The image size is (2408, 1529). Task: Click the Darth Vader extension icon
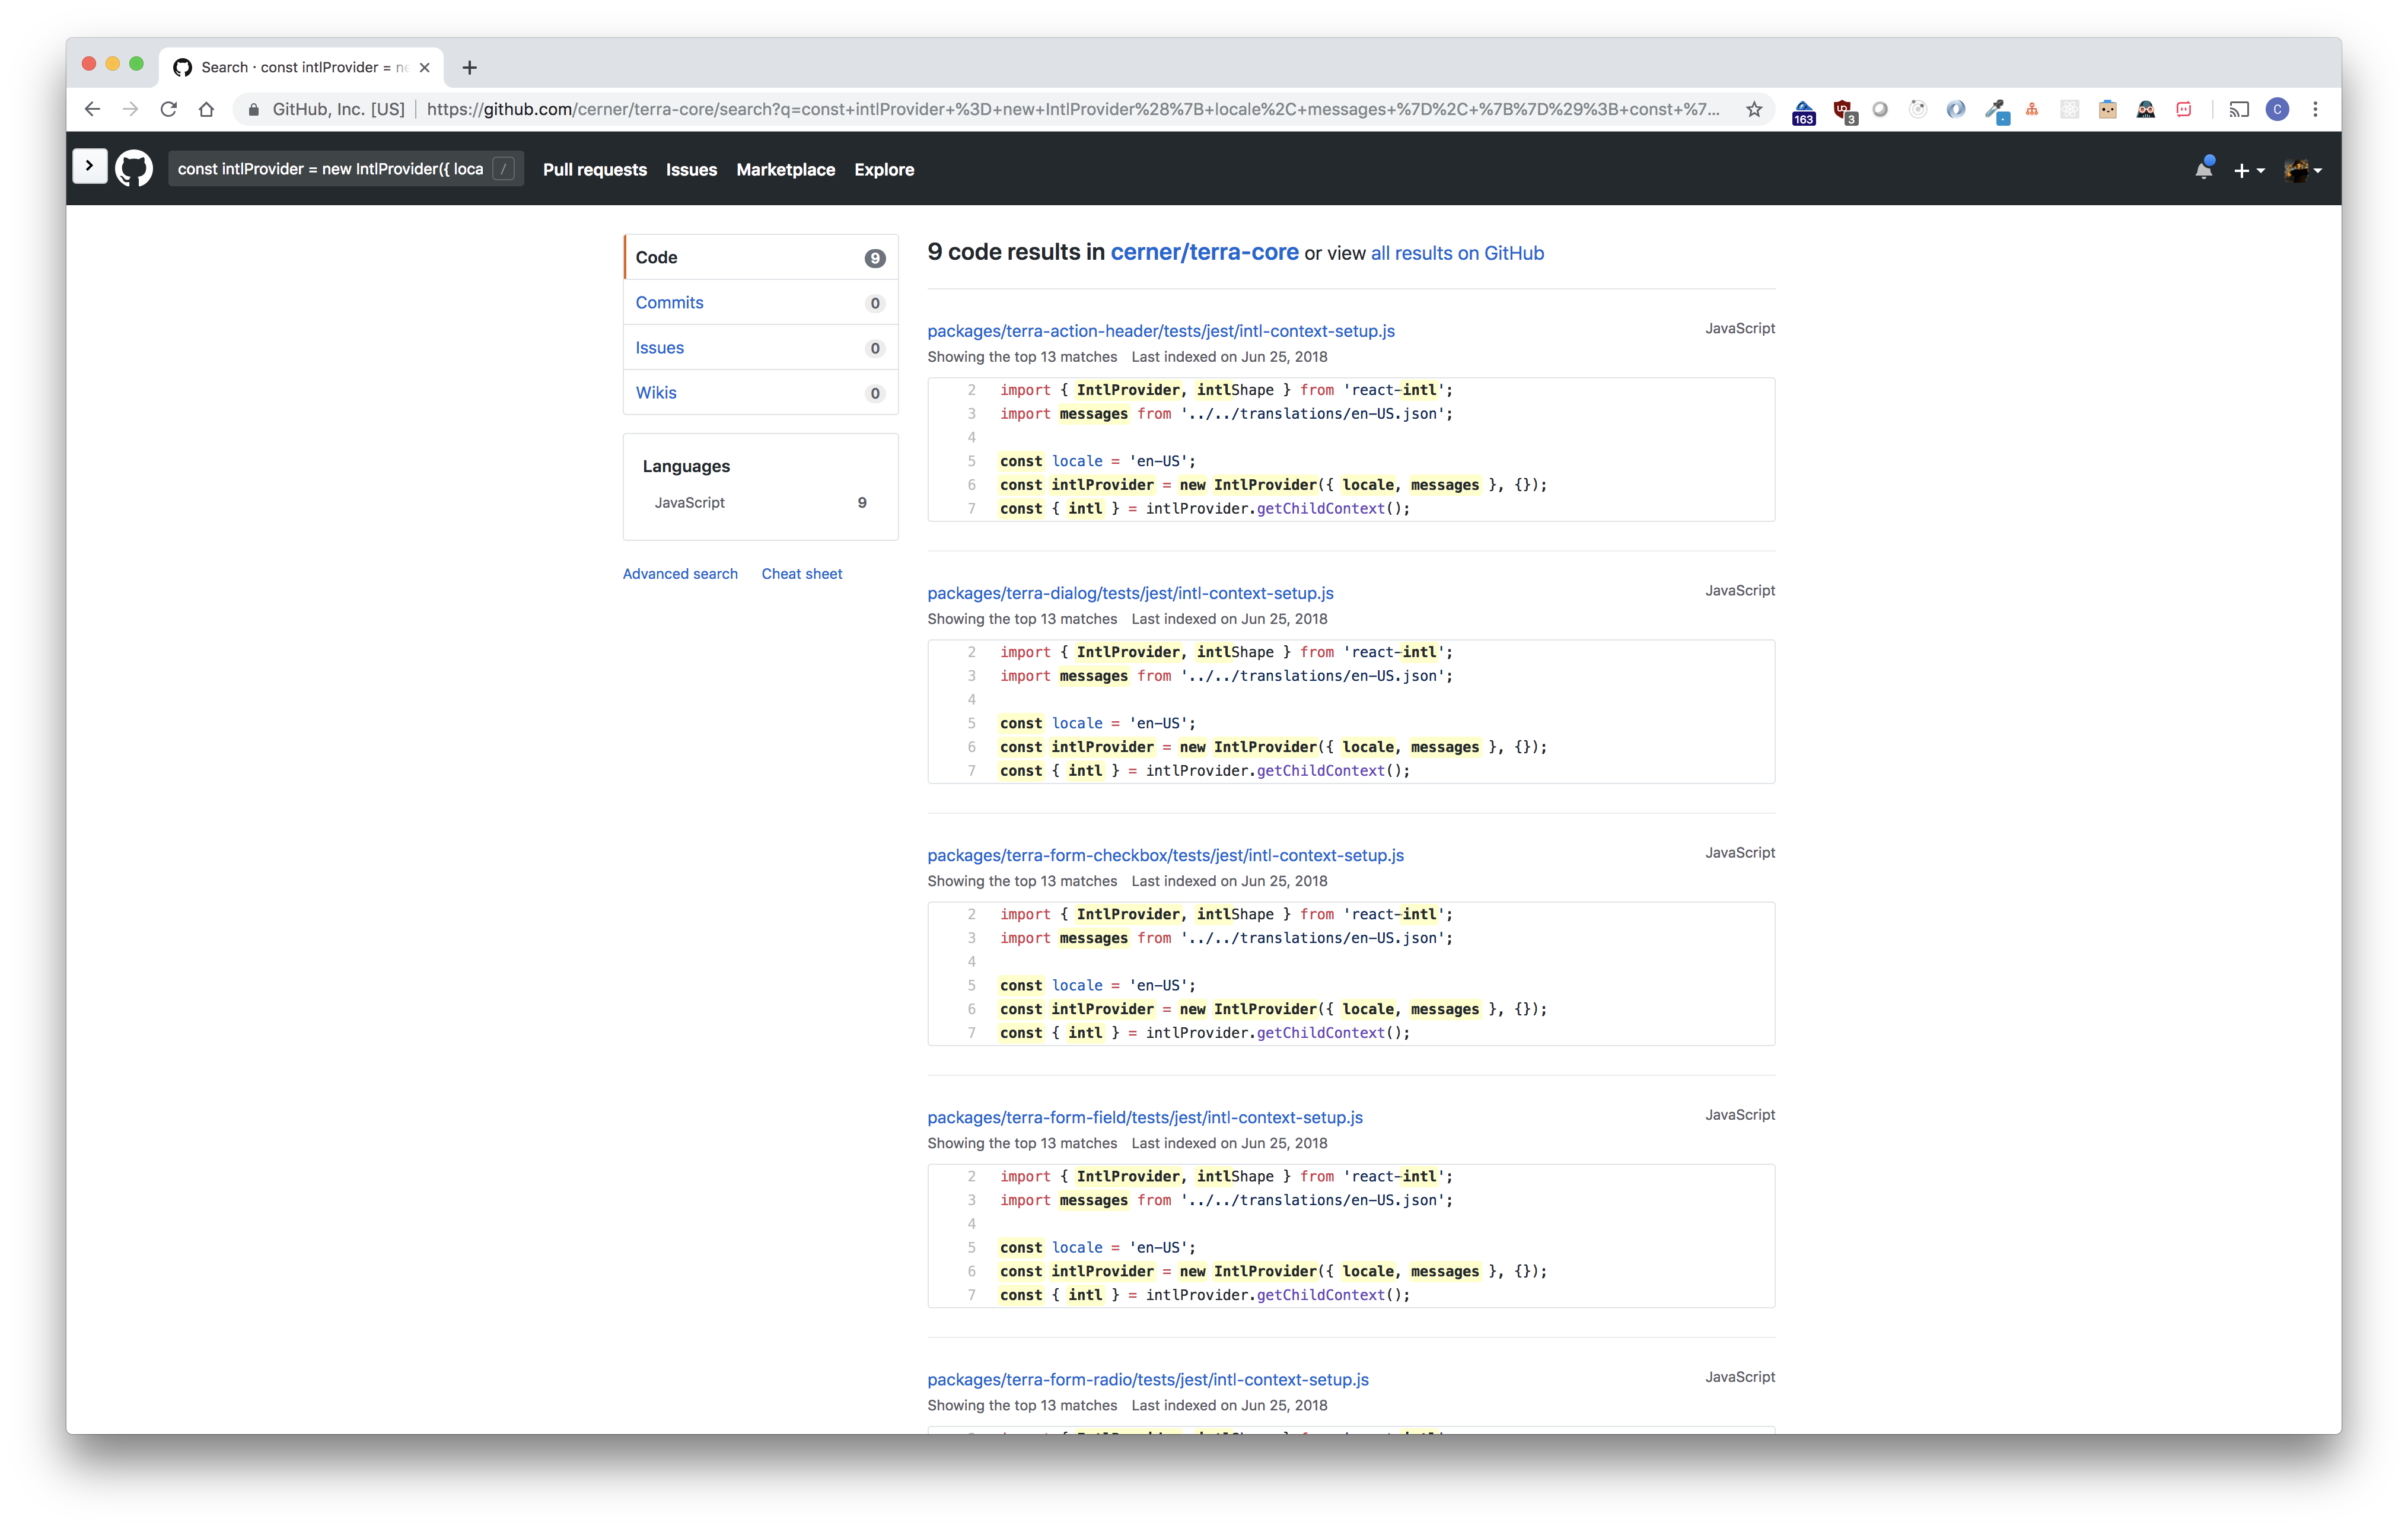click(x=2147, y=110)
